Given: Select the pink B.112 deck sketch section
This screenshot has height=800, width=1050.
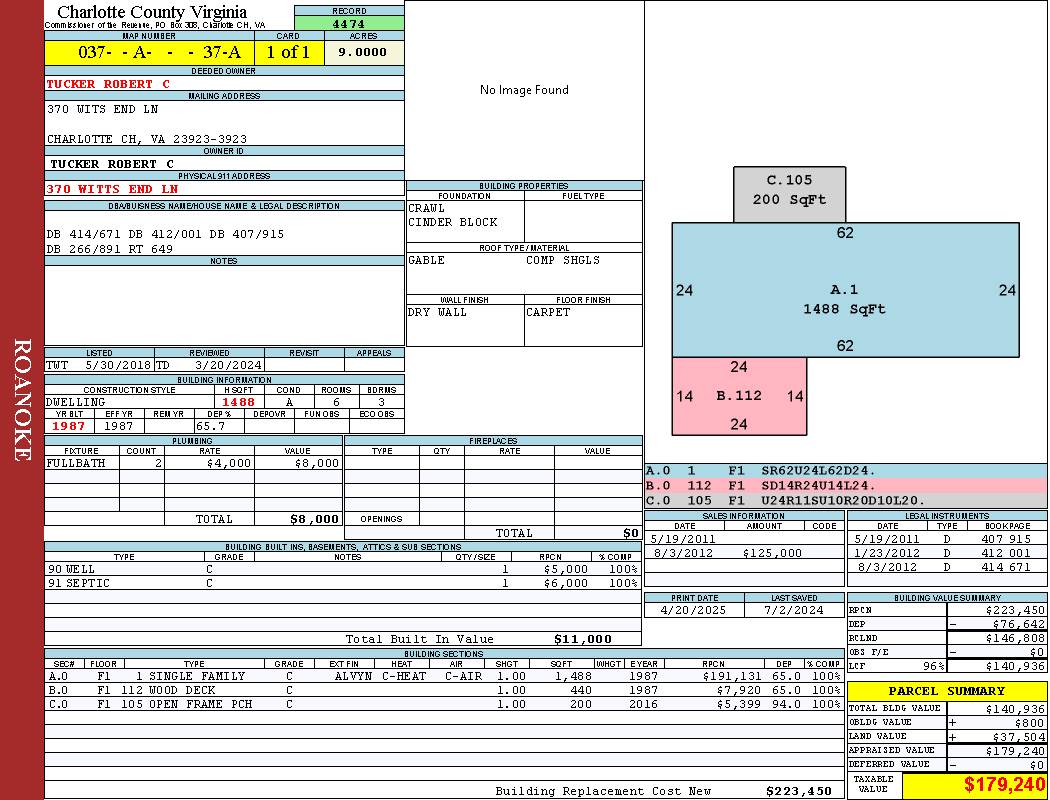Looking at the screenshot, I should pyautogui.click(x=739, y=396).
